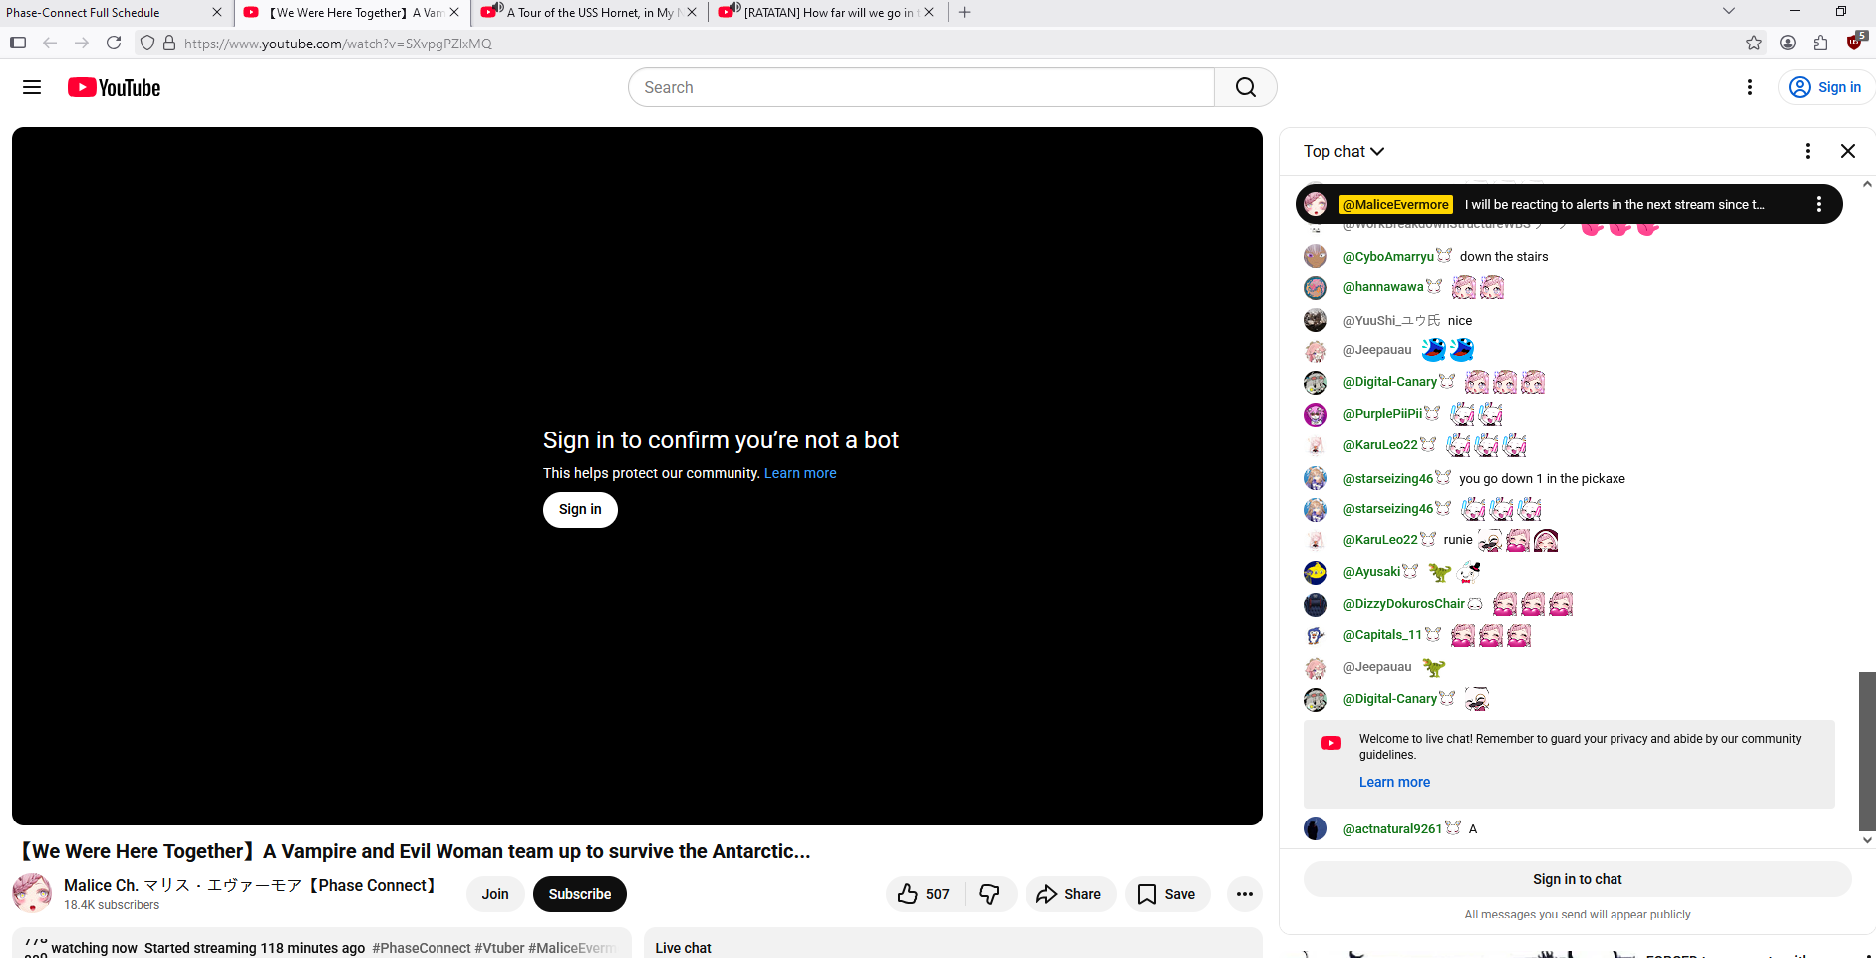Open live chat options three-dot menu

pyautogui.click(x=1807, y=151)
